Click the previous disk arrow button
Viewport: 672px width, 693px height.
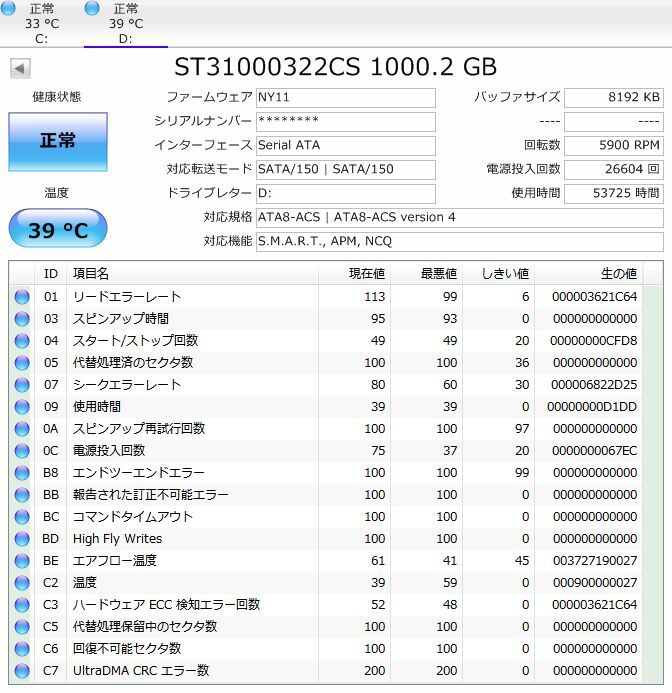(20, 69)
